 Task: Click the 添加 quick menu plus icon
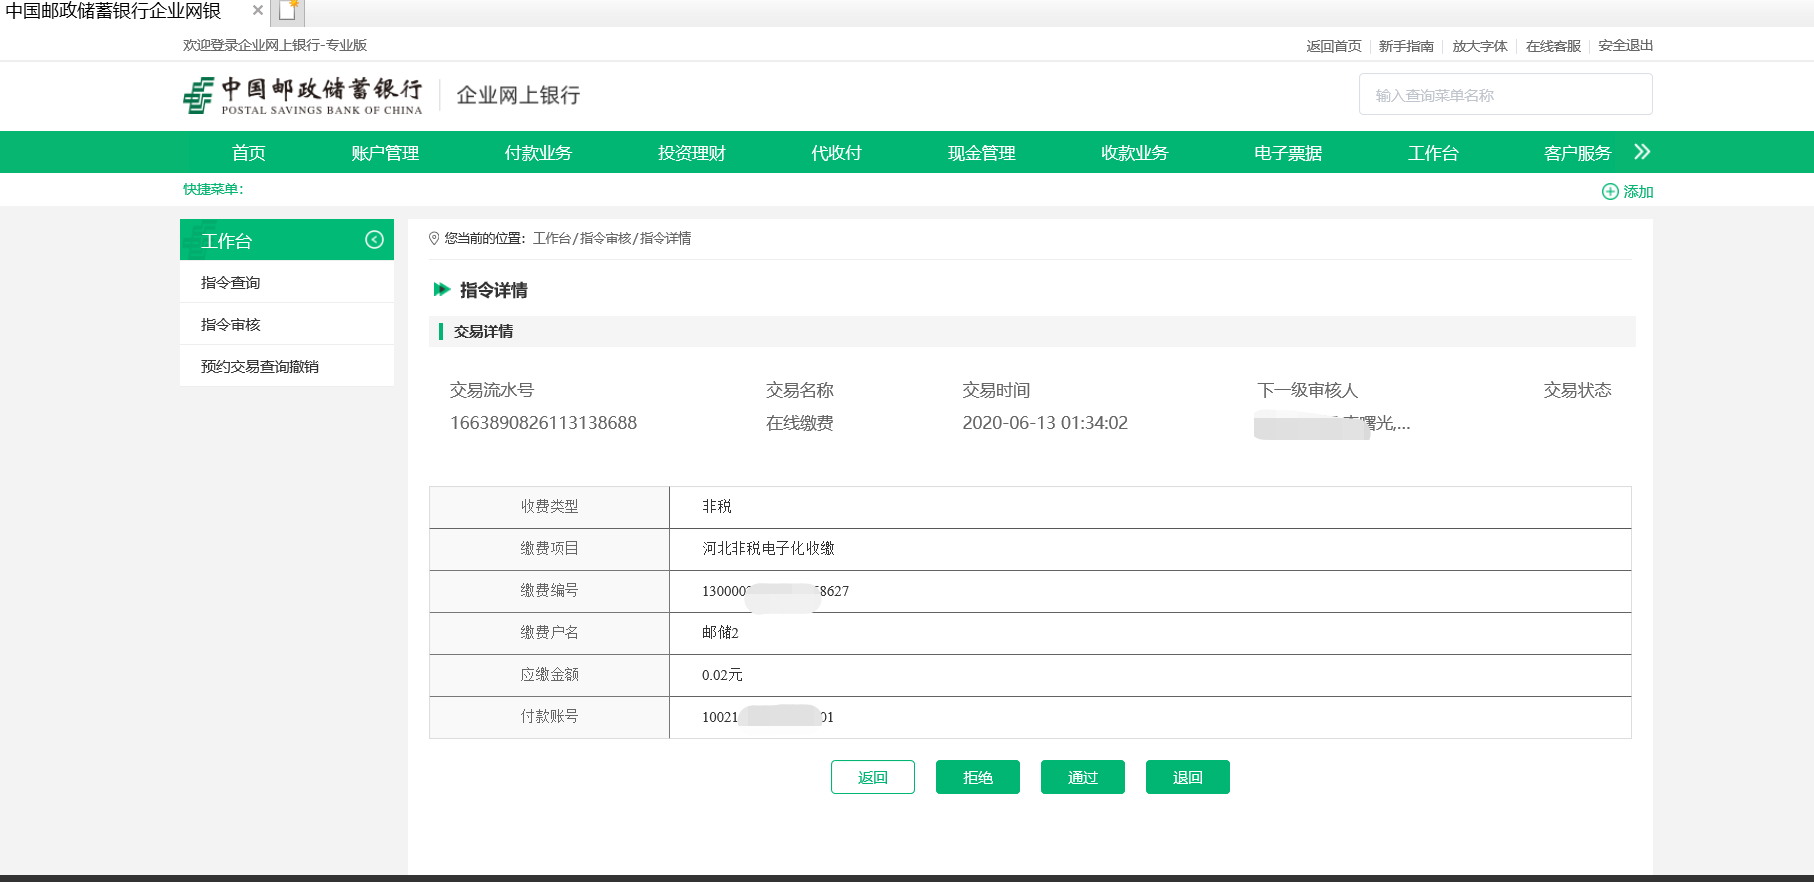1609,192
